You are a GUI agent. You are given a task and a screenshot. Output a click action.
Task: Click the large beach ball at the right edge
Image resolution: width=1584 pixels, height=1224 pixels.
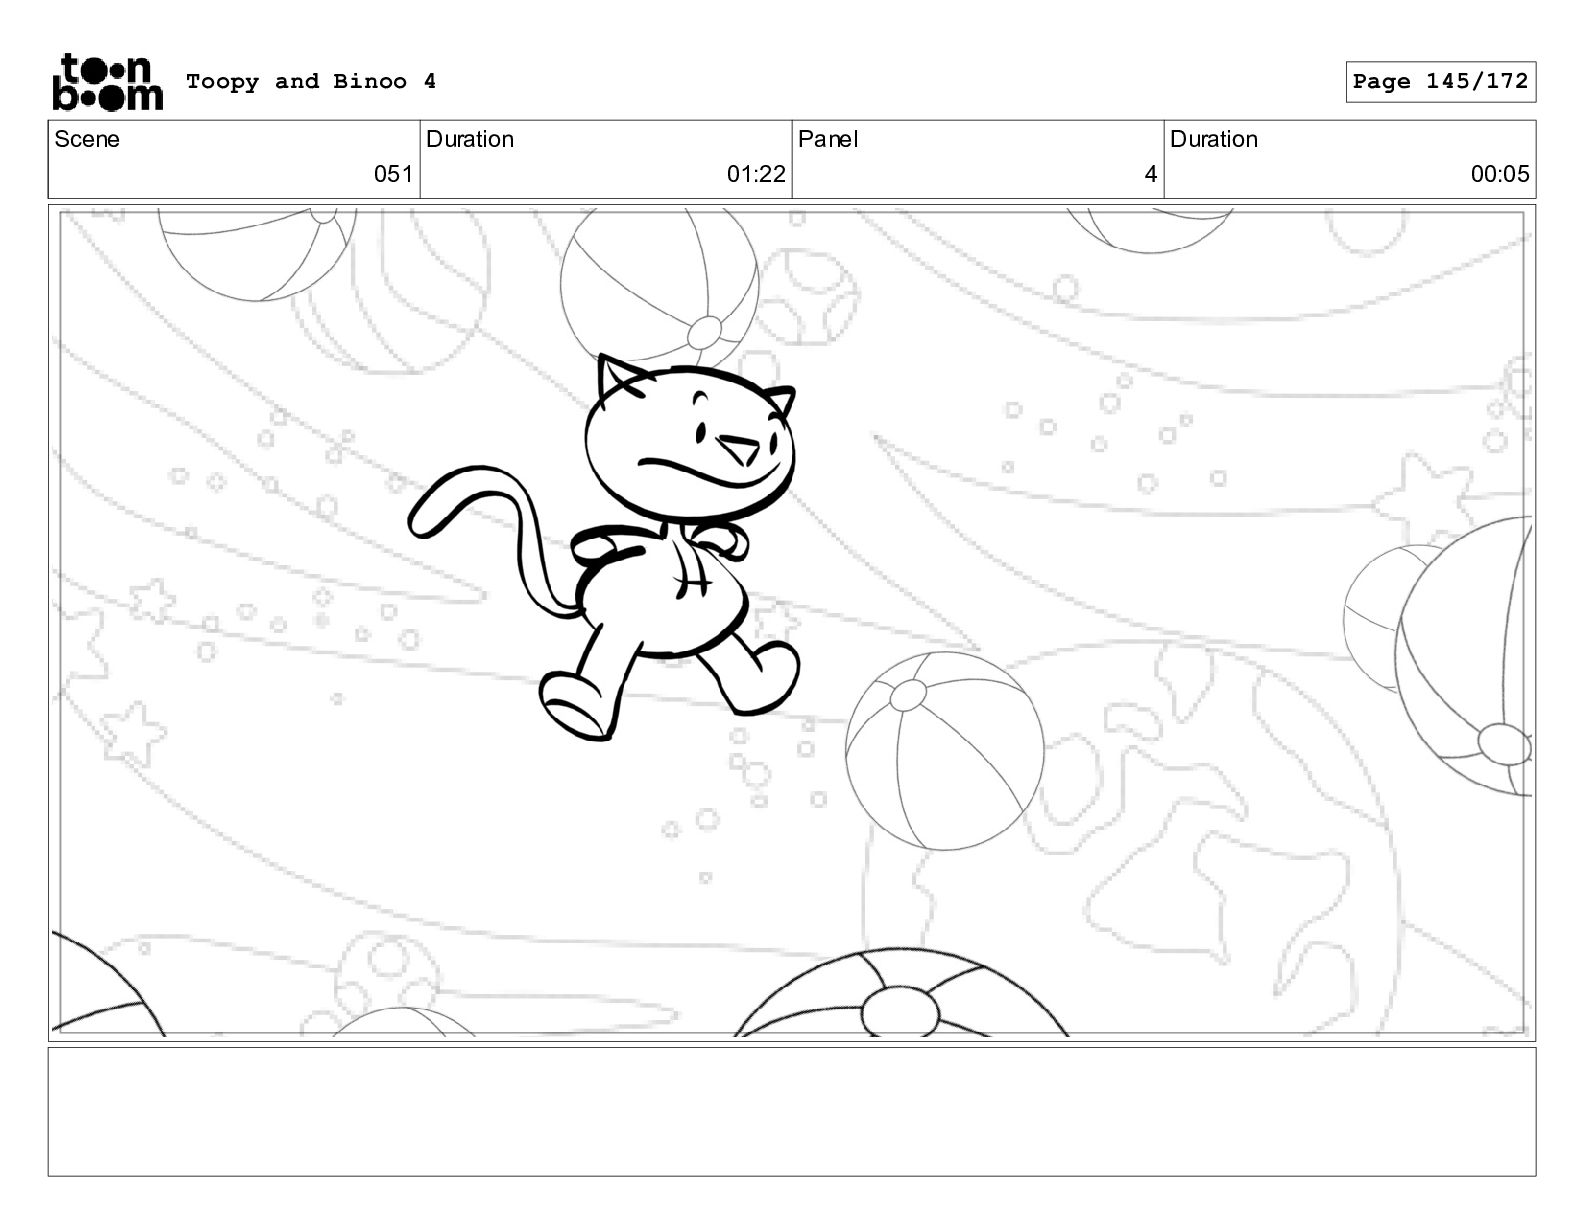click(x=1465, y=655)
